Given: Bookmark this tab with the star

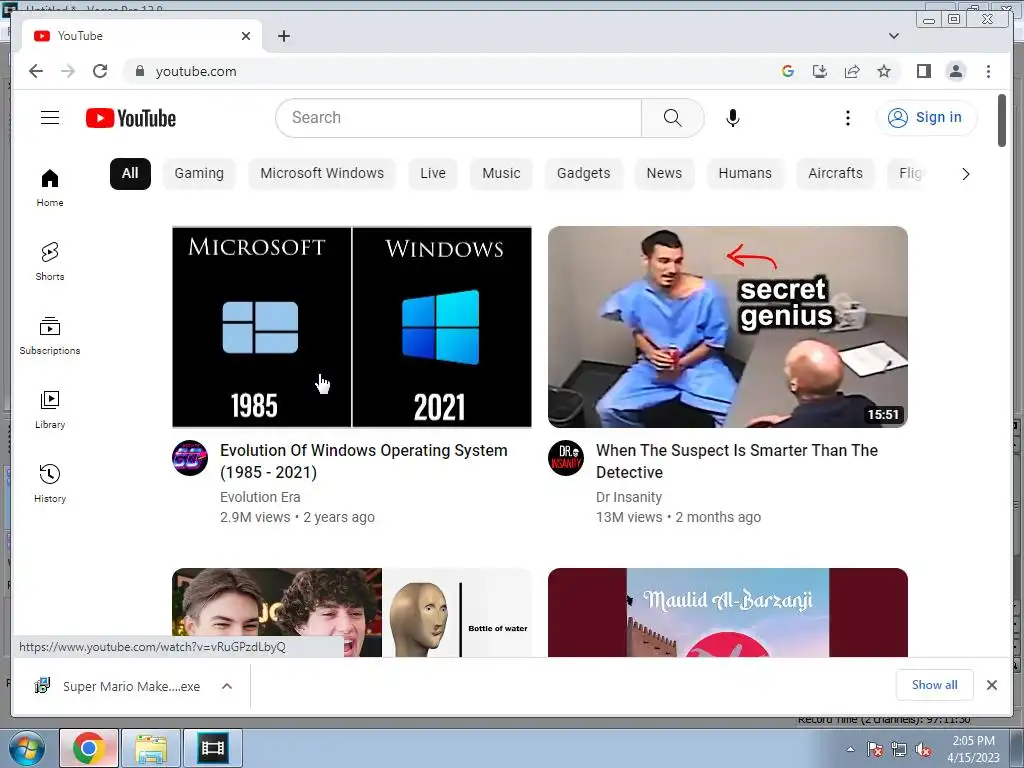Looking at the screenshot, I should point(884,71).
